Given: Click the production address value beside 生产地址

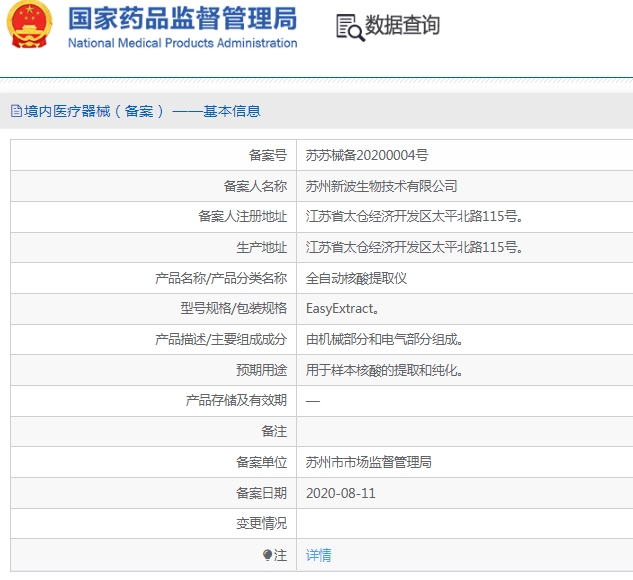Looking at the screenshot, I should coord(414,247).
